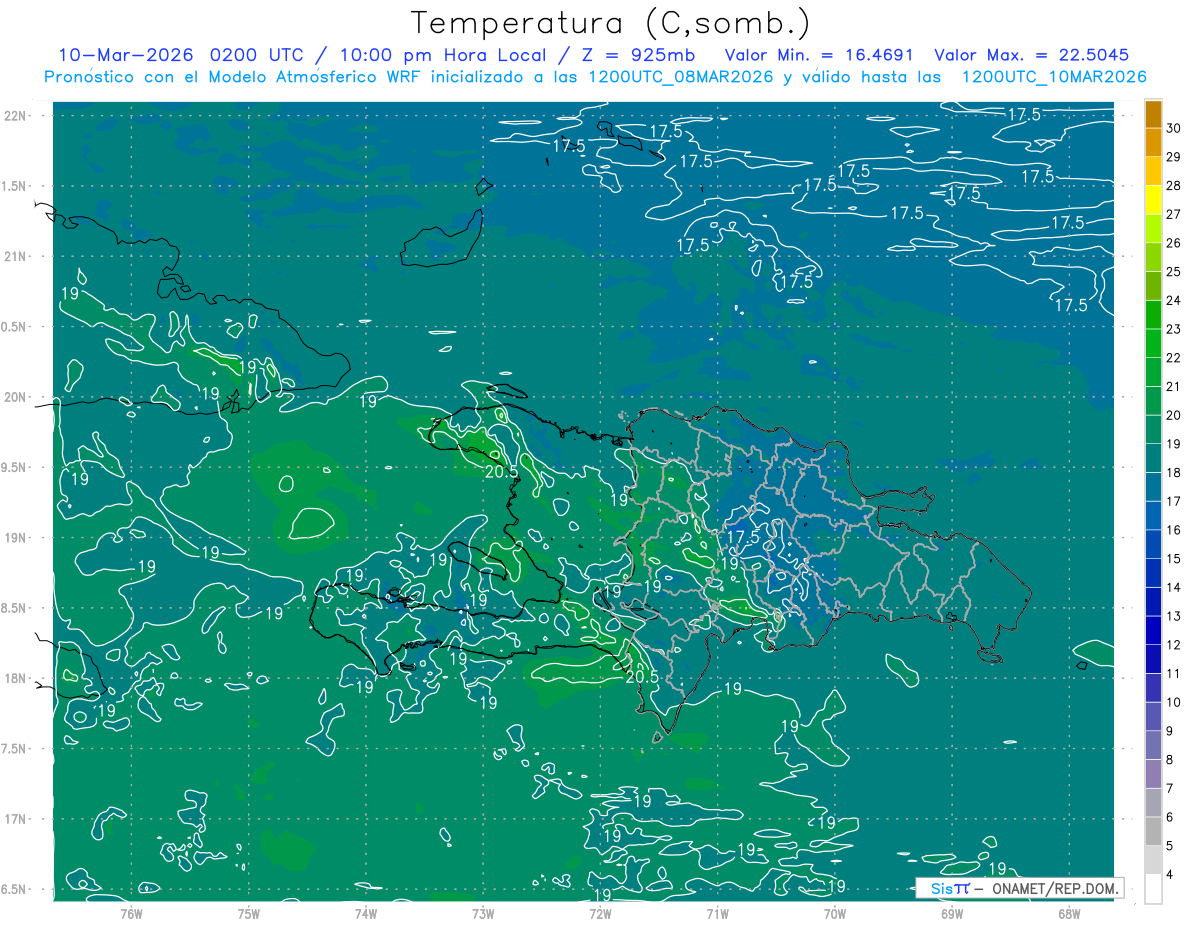Click the legend scale label "16"
Screen dimensions: 1200x927
click(x=1174, y=530)
